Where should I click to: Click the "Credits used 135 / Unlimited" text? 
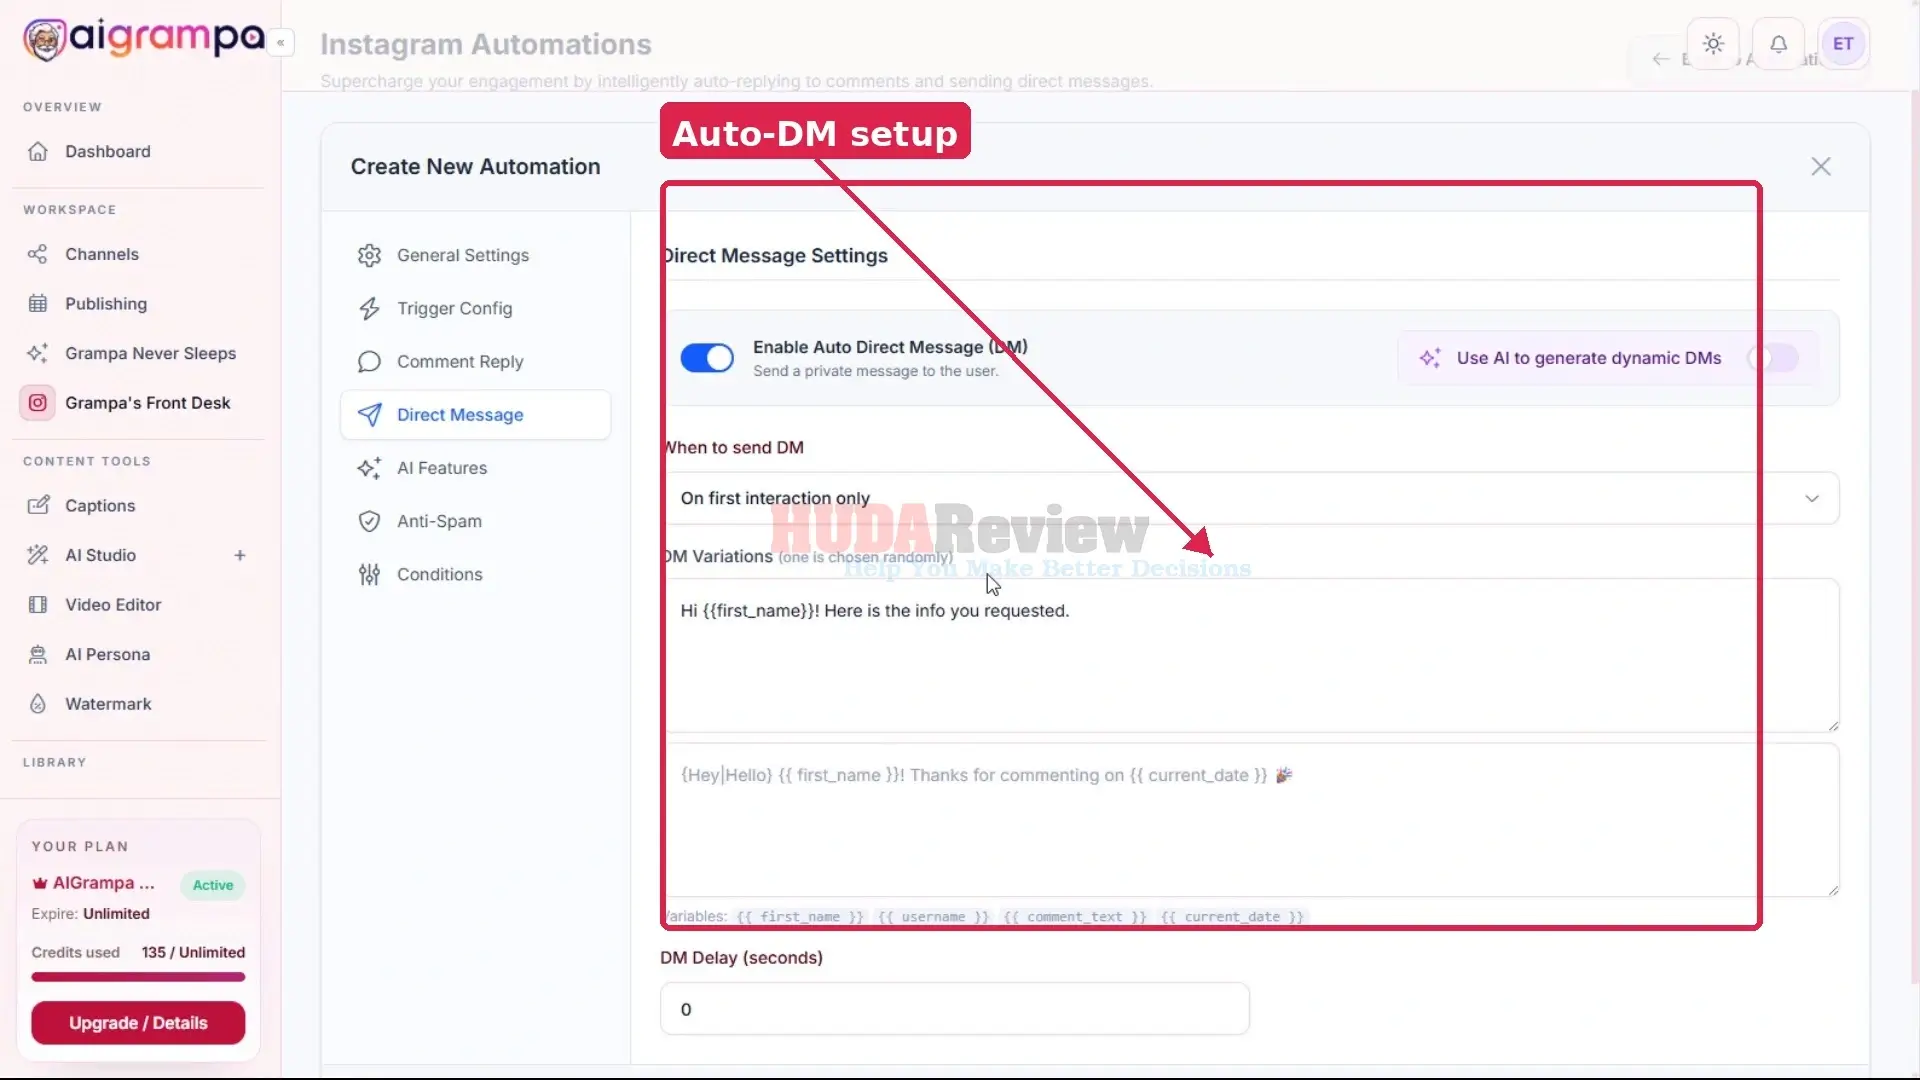tap(138, 952)
